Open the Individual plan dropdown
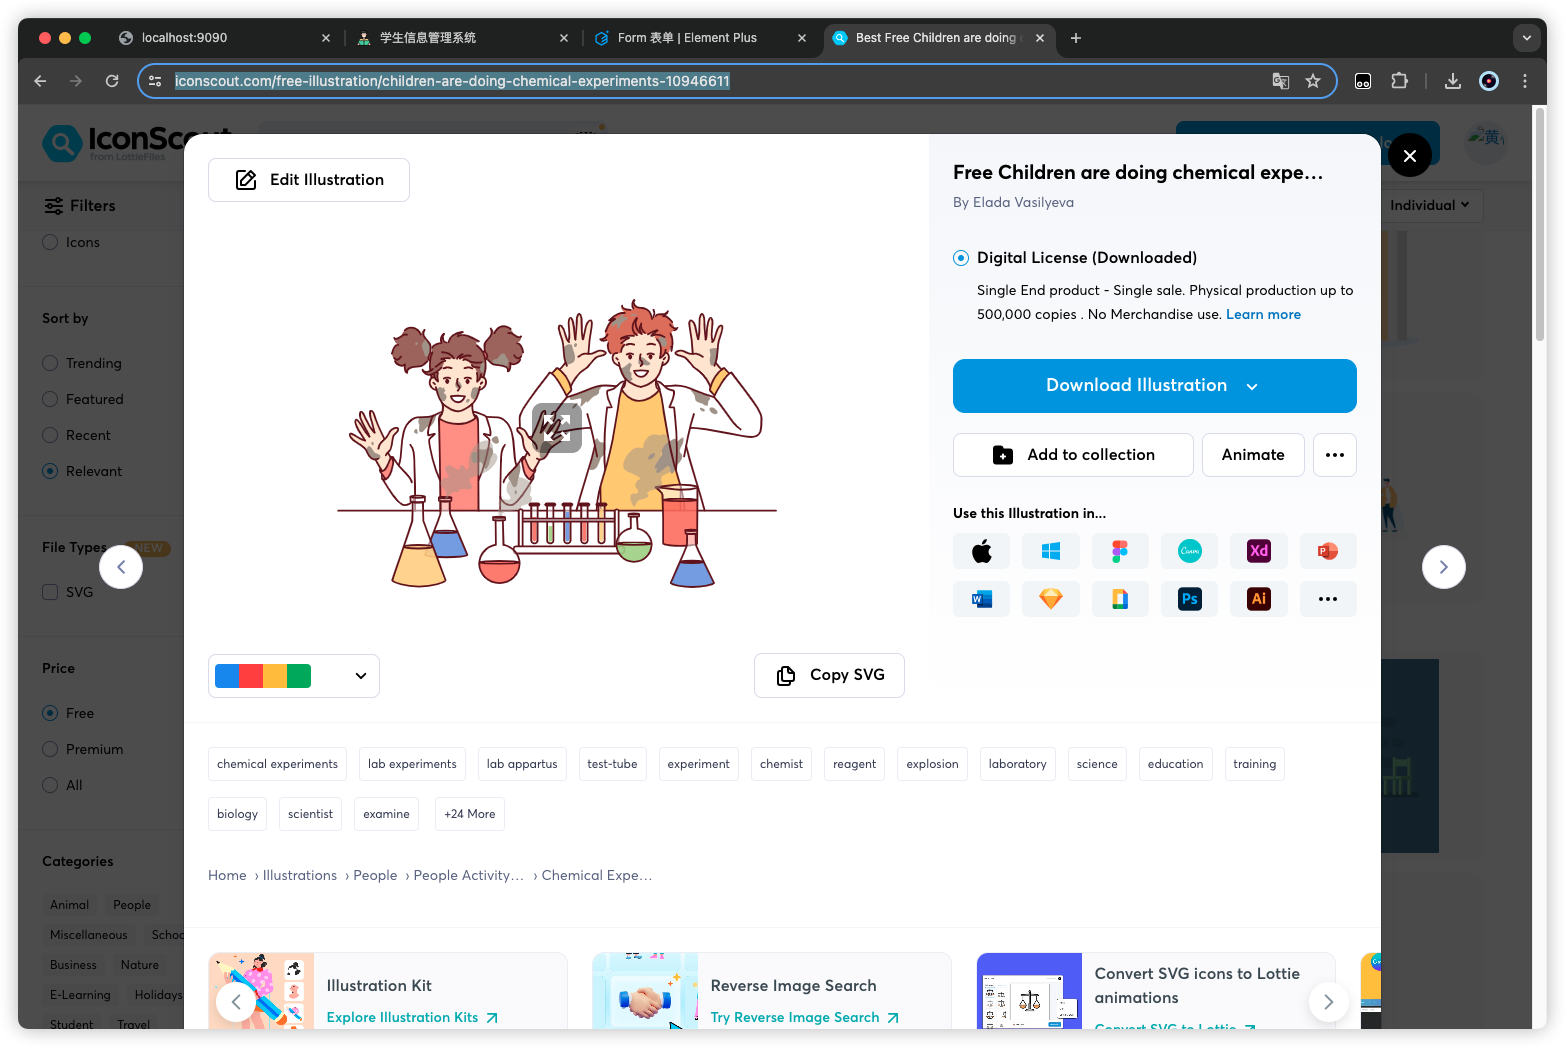Screen dimensions: 1565x1047 [x=1430, y=205]
